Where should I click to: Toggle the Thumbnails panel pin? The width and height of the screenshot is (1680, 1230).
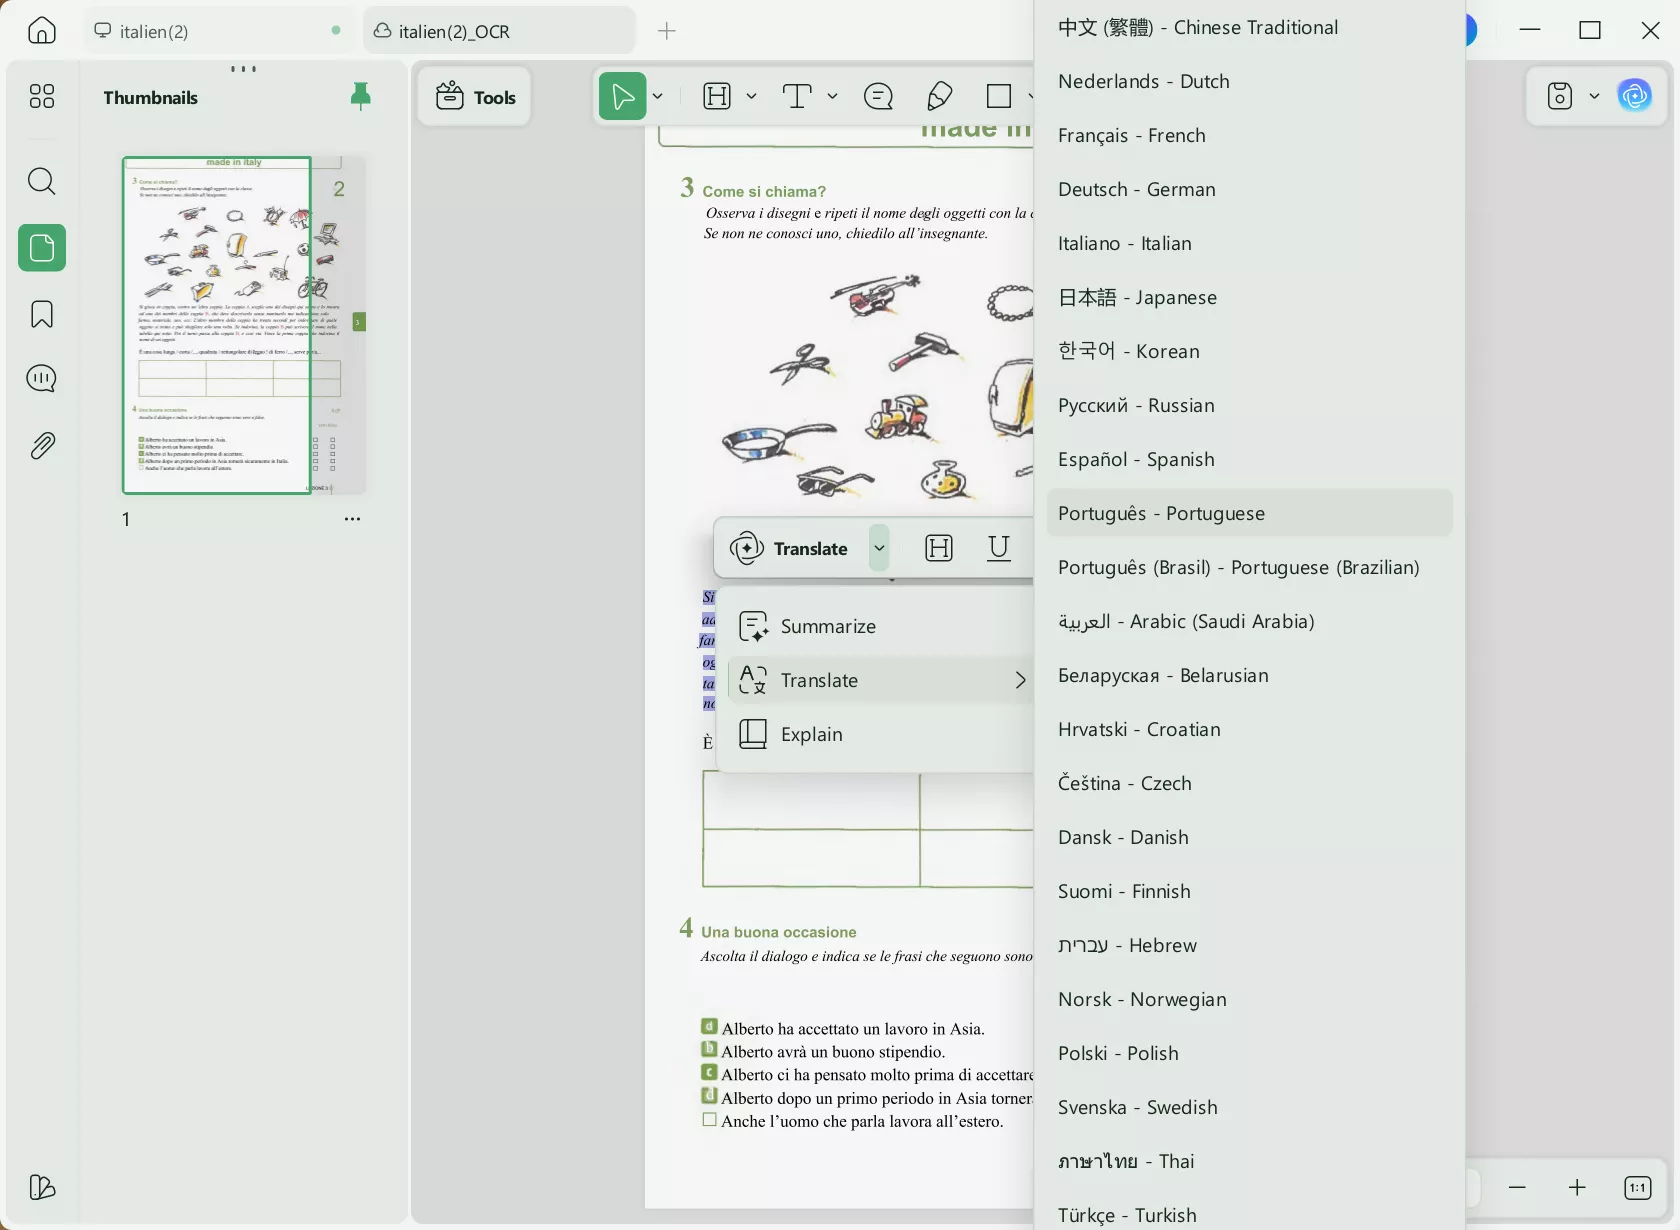(x=361, y=96)
